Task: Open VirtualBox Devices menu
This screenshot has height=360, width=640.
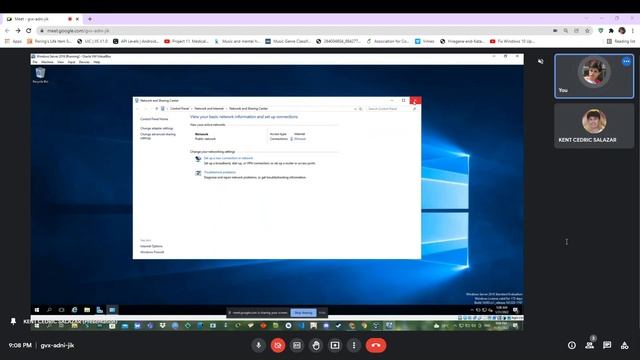Action: tap(84, 62)
